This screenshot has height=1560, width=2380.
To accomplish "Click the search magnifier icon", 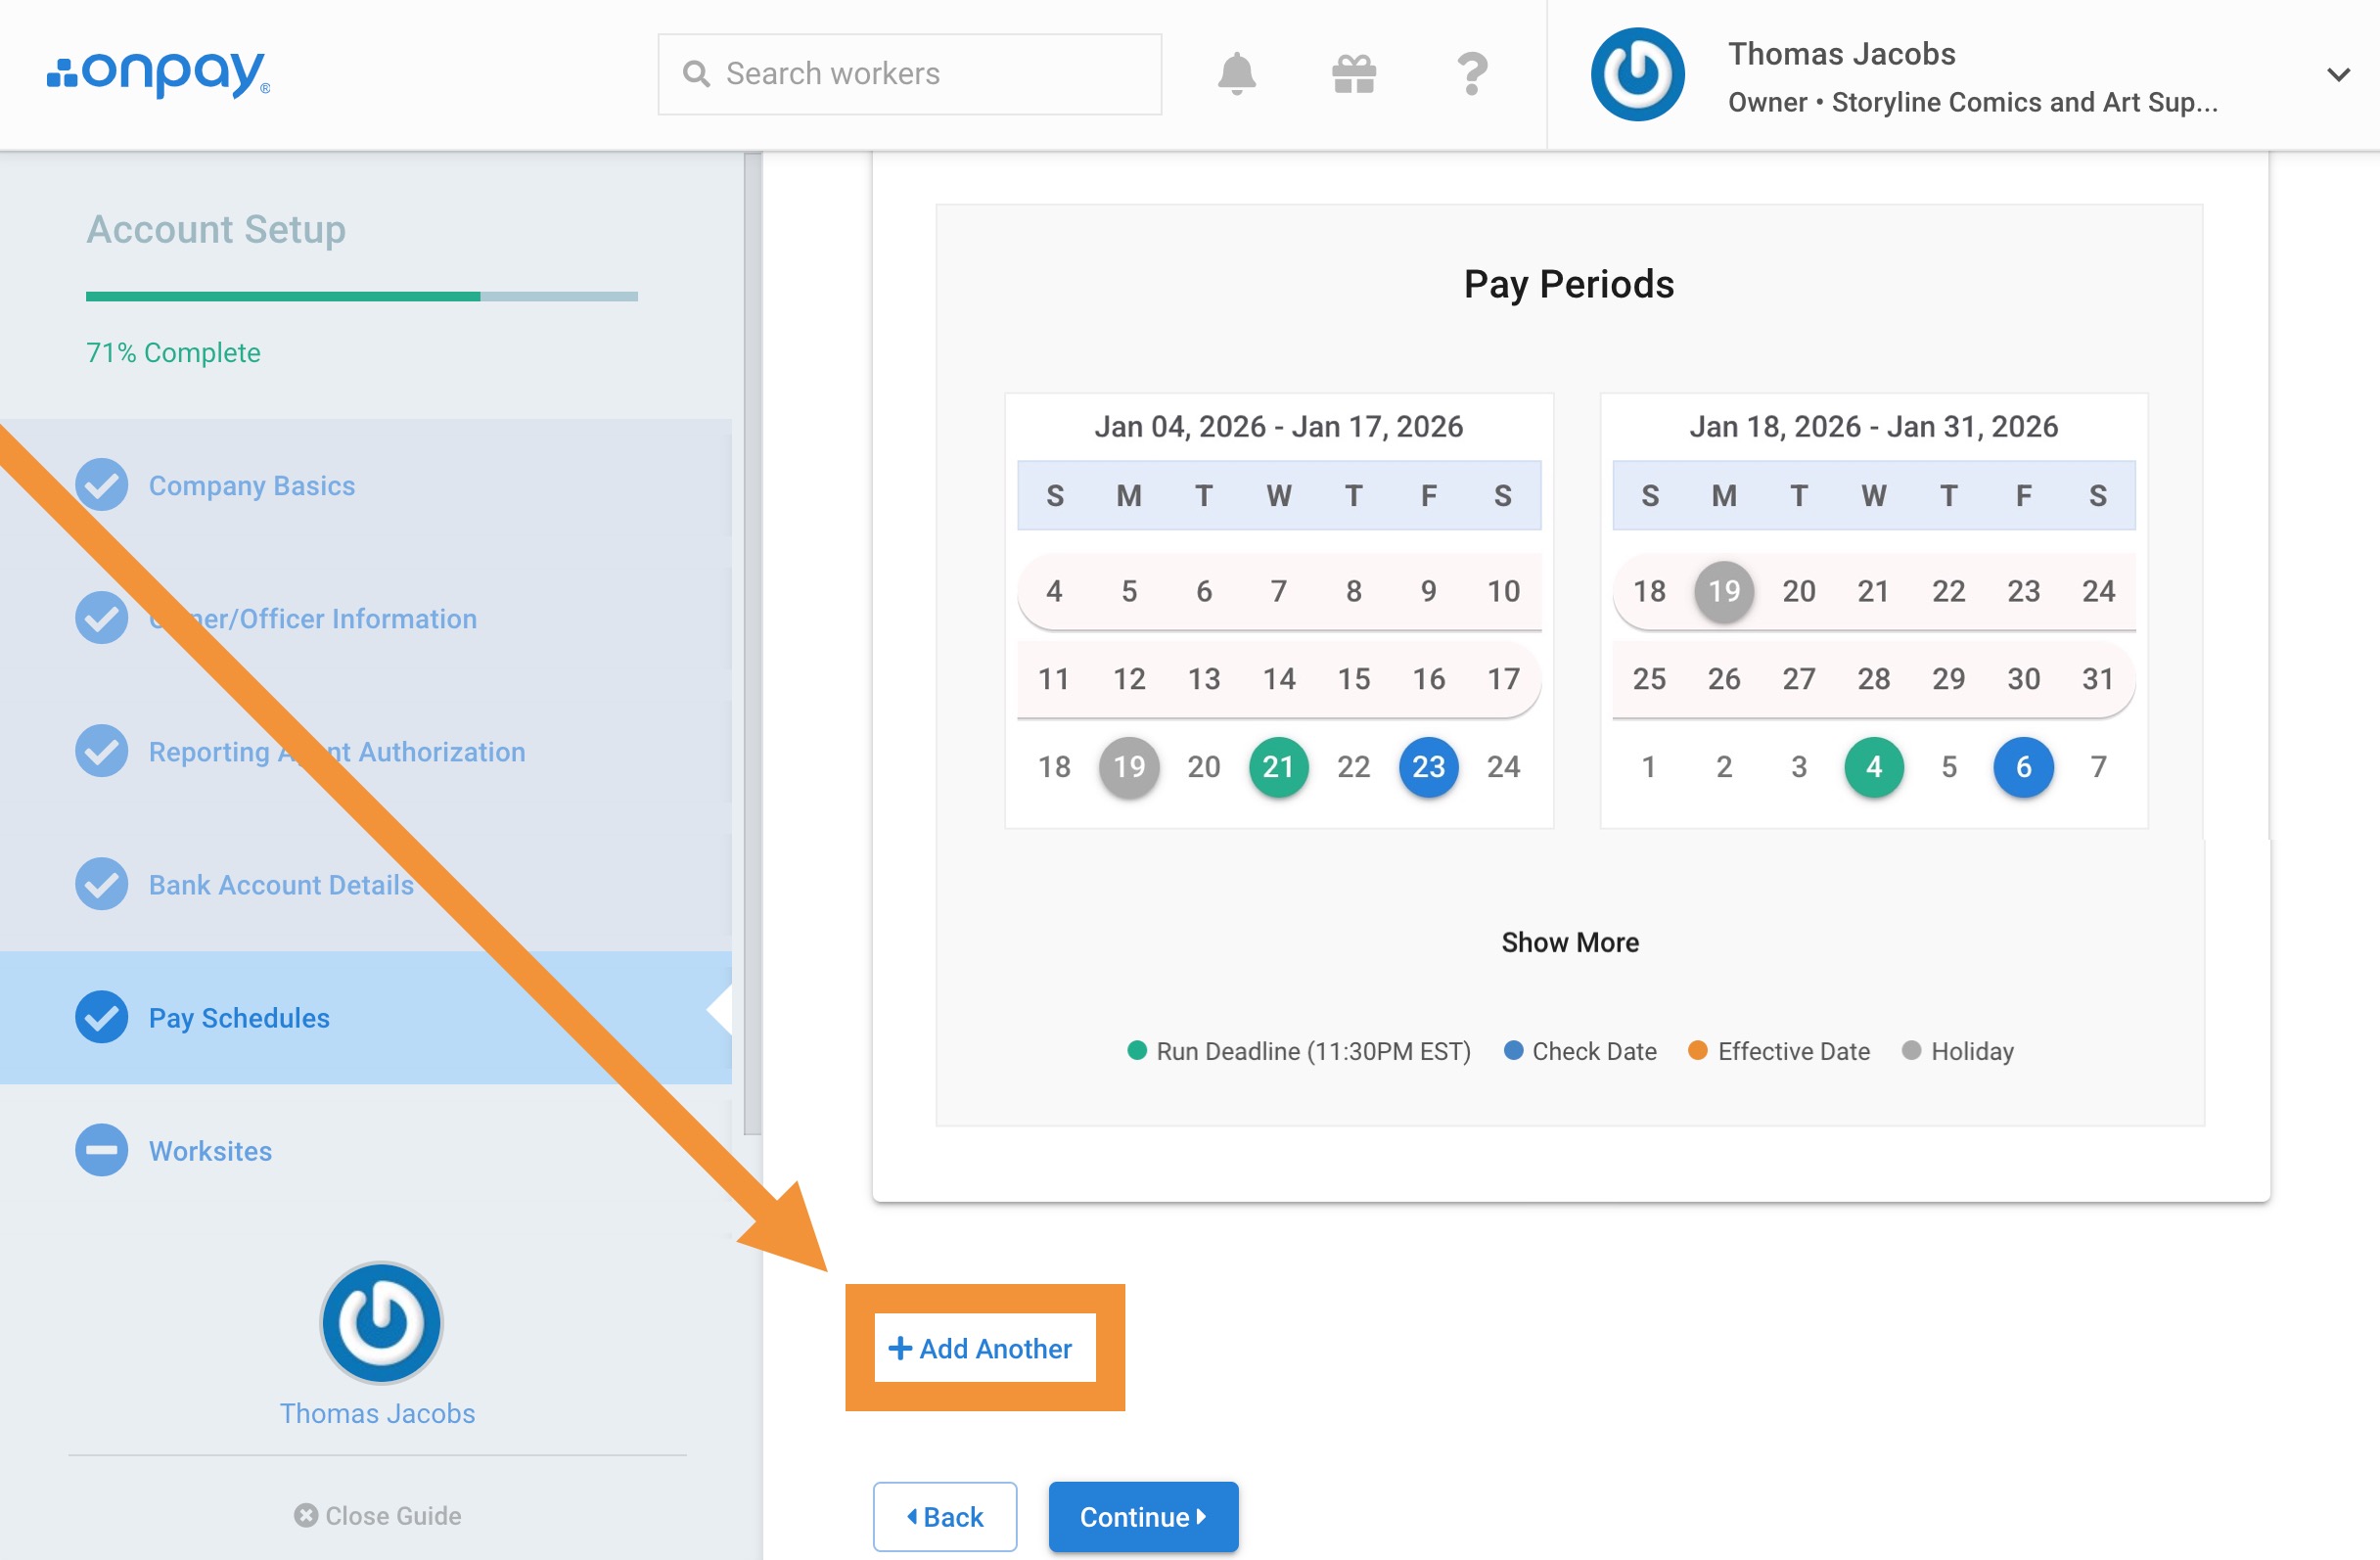I will (x=695, y=74).
